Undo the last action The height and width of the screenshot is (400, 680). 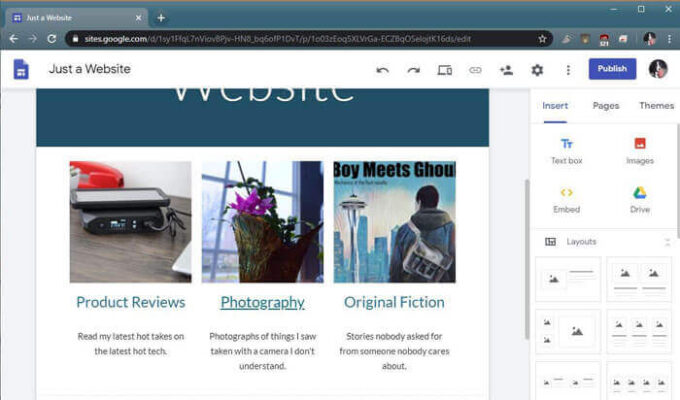(x=382, y=70)
